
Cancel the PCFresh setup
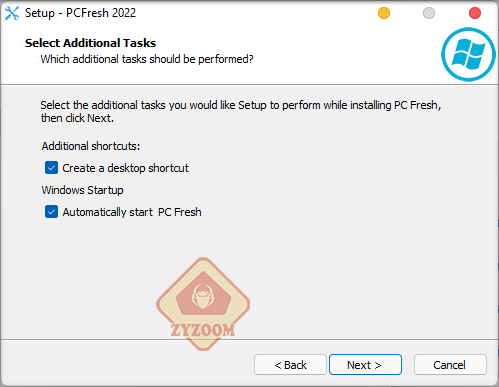(x=450, y=365)
